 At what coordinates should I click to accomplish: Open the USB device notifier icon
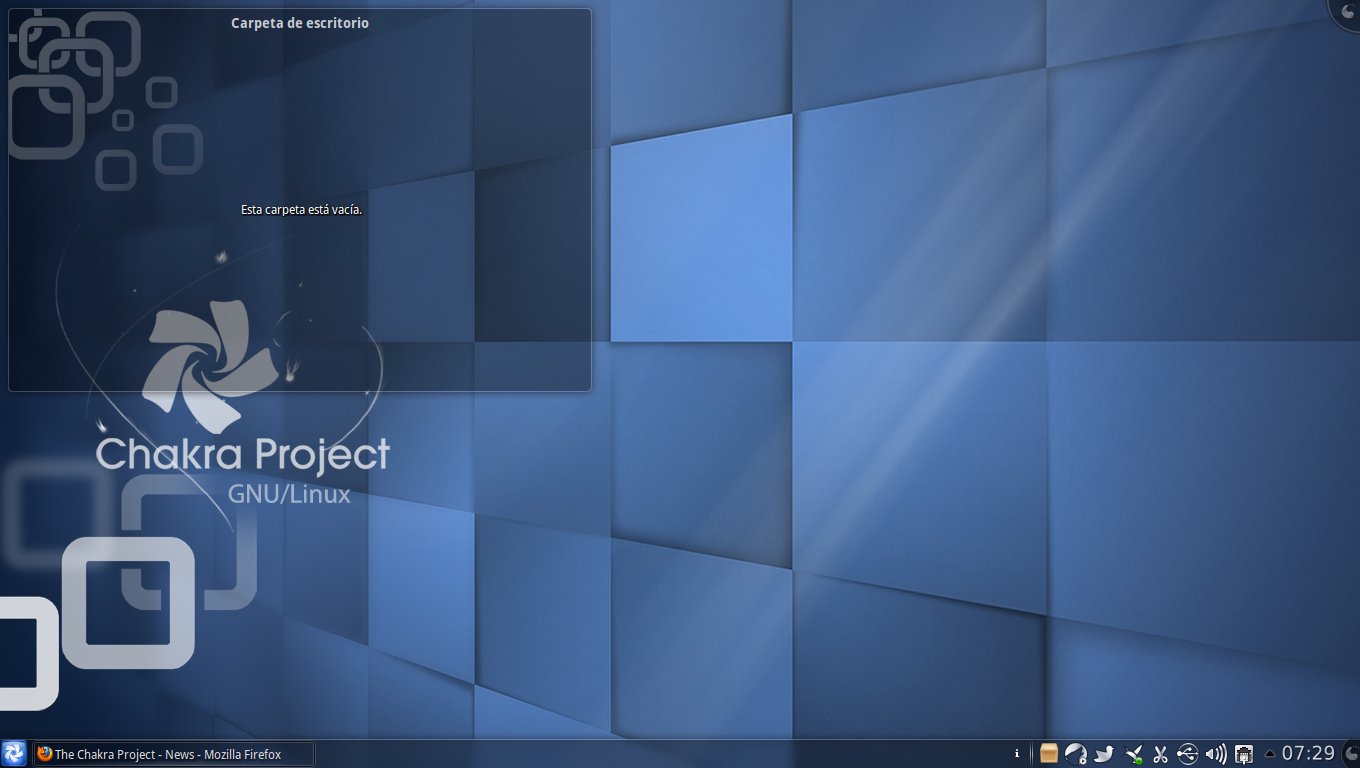click(1188, 754)
